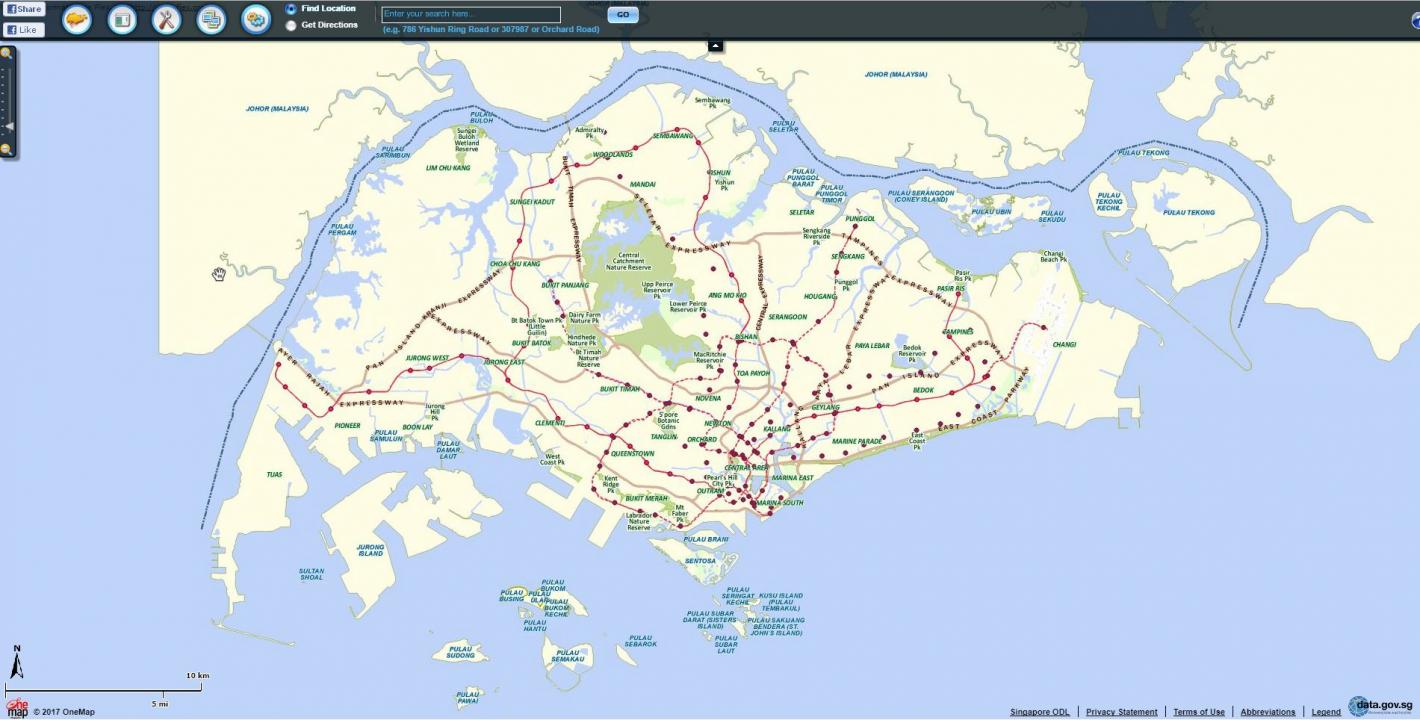The width and height of the screenshot is (1420, 720).
Task: Click the Facebook Like icon
Action: (24, 29)
